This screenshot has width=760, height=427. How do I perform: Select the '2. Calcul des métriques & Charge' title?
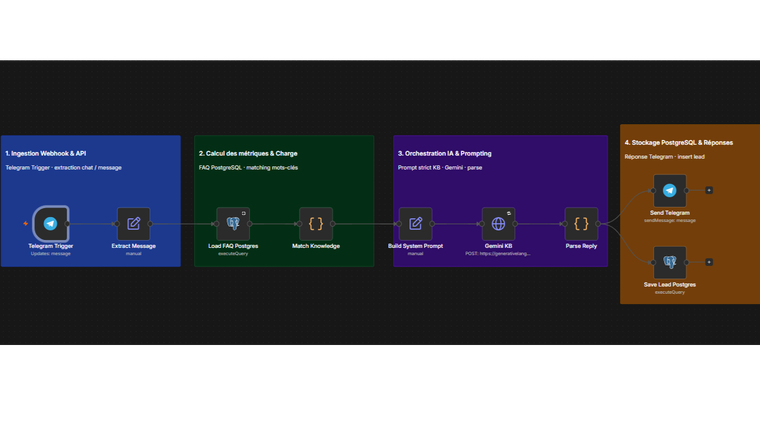coord(248,154)
